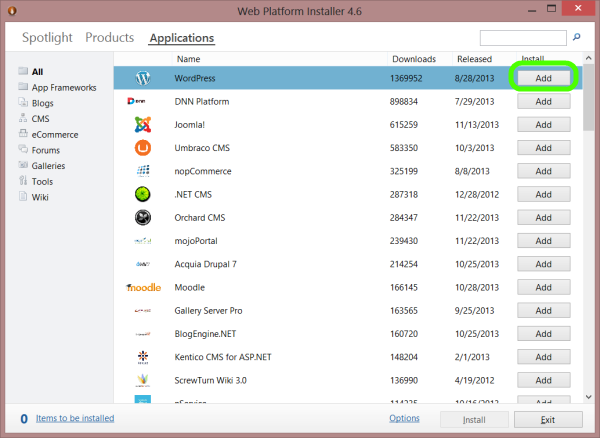
Task: Select the eCommerce category in sidebar
Action: (x=54, y=134)
